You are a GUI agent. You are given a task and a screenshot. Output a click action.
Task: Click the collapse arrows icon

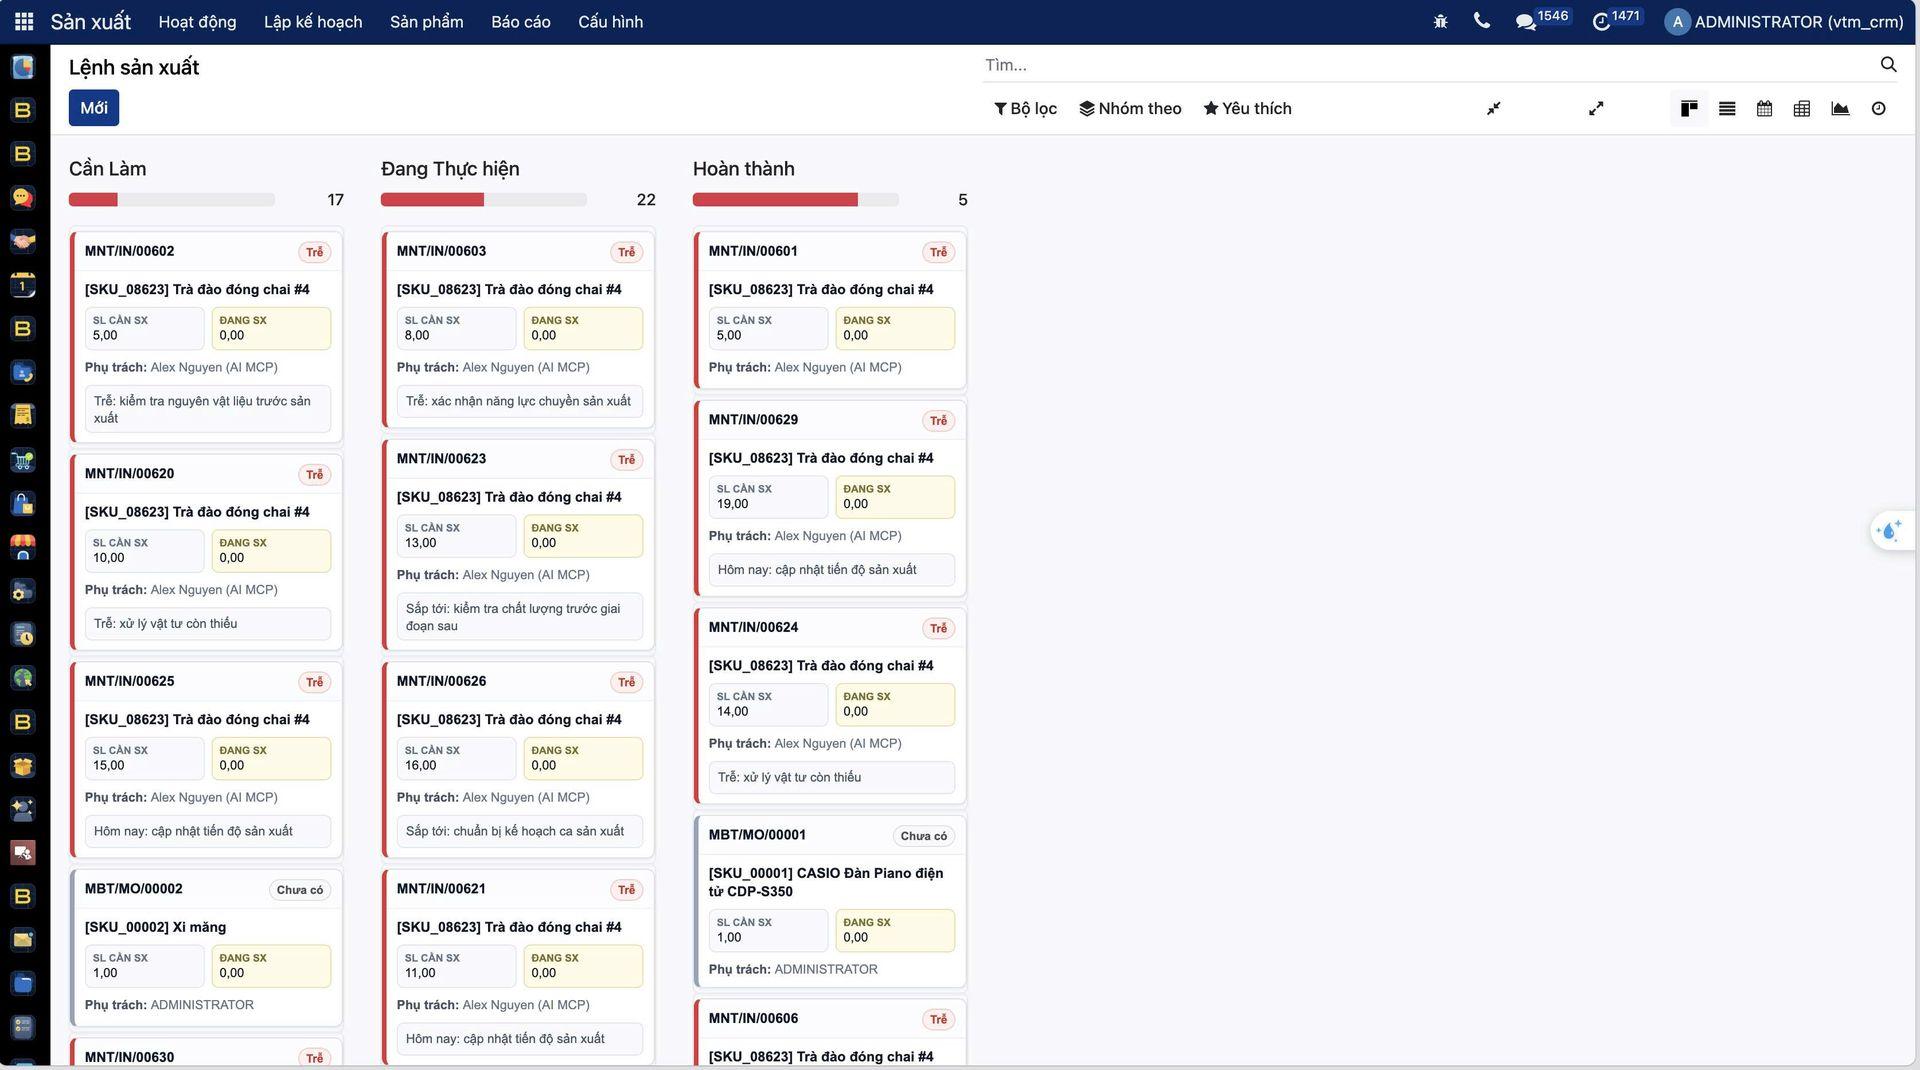tap(1493, 108)
